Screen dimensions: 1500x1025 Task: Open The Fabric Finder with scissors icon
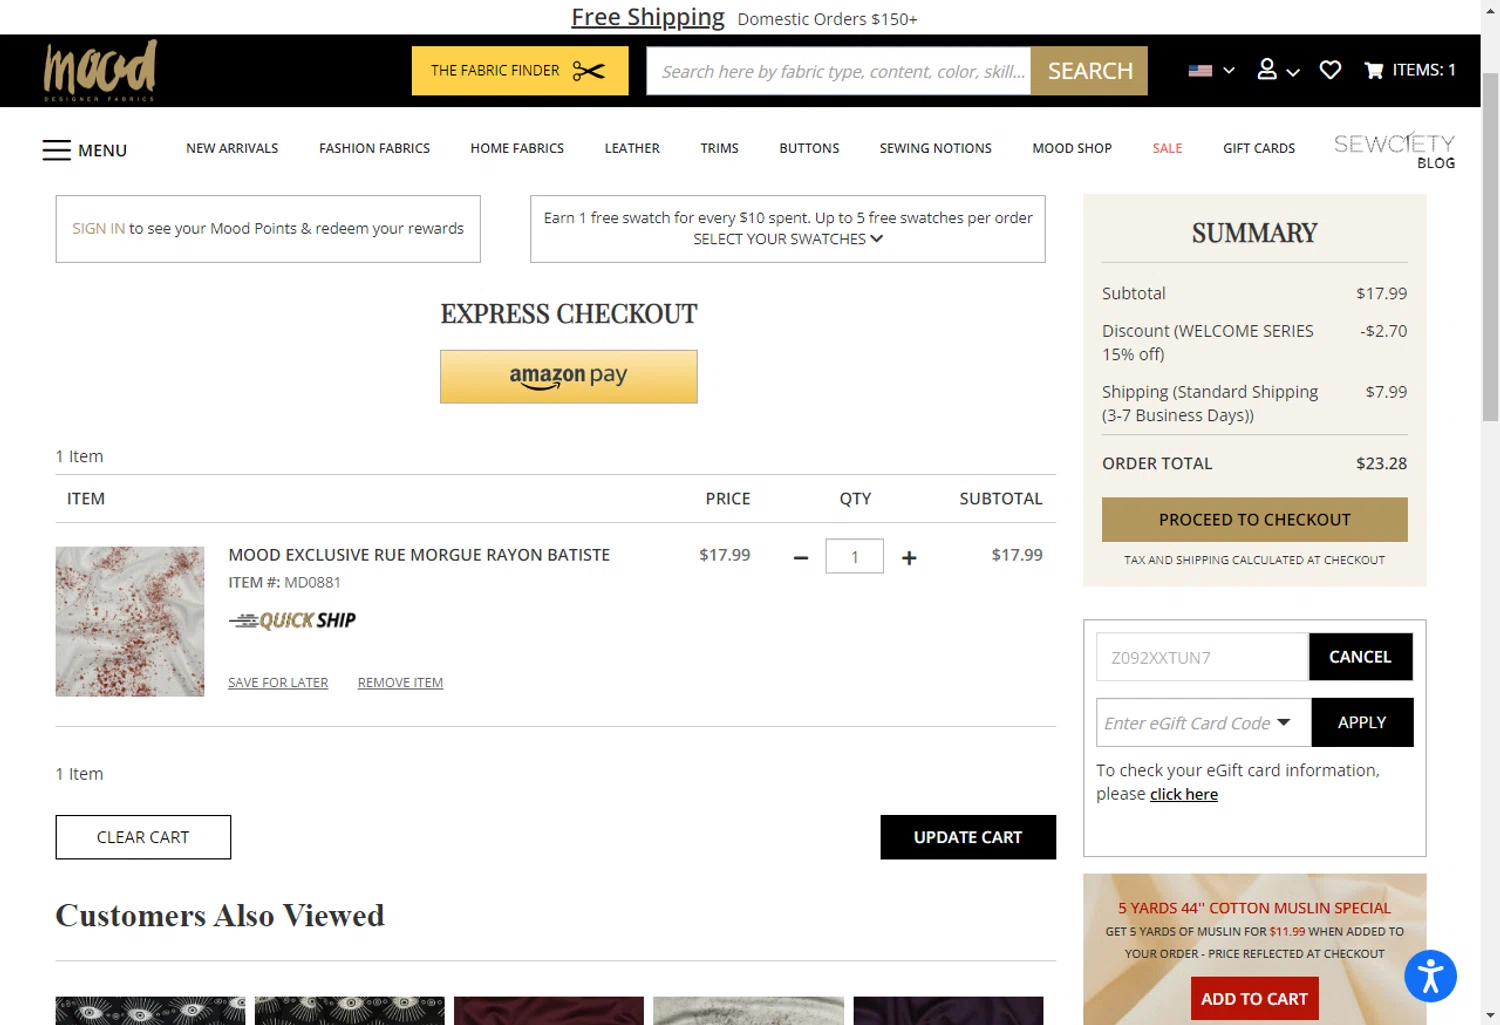[x=520, y=71]
